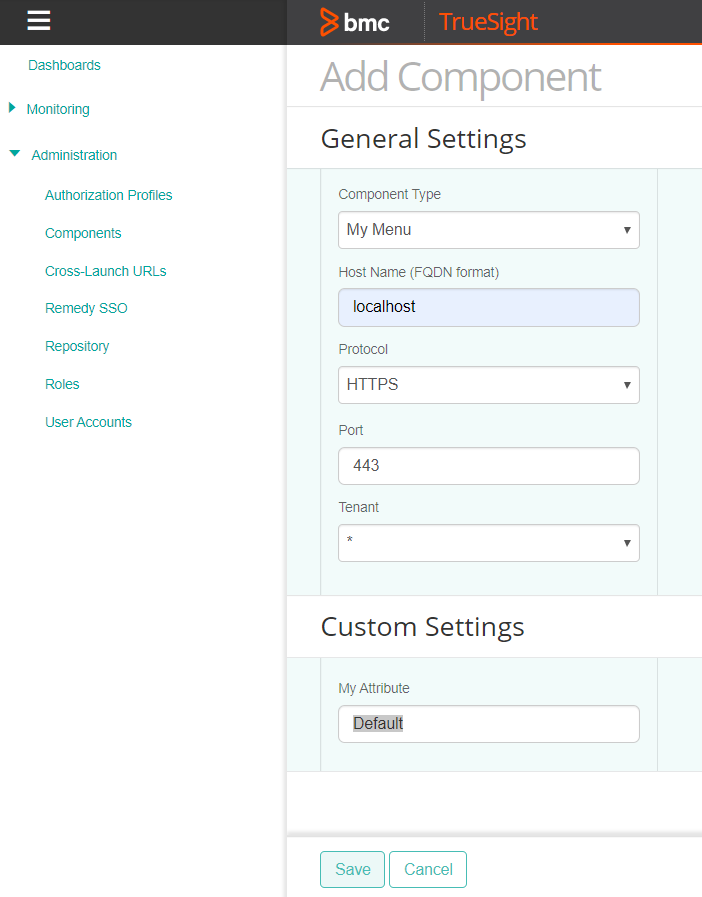
Task: Open the Repository page
Action: pyautogui.click(x=77, y=346)
